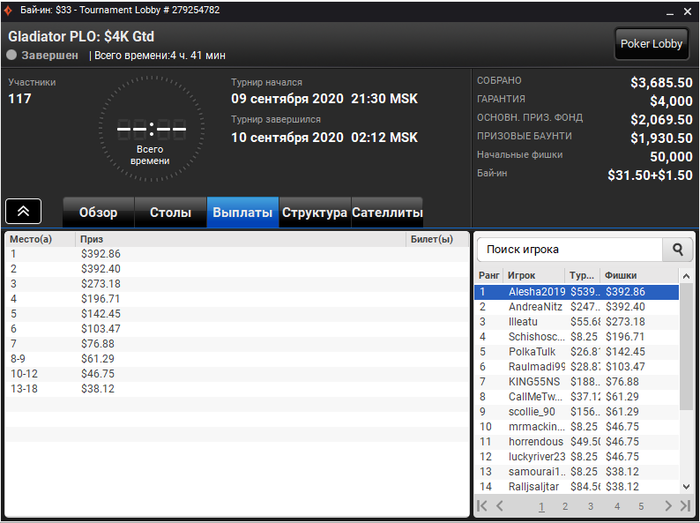Click 5th place prize $142.45 in payouts

pyautogui.click(x=101, y=314)
